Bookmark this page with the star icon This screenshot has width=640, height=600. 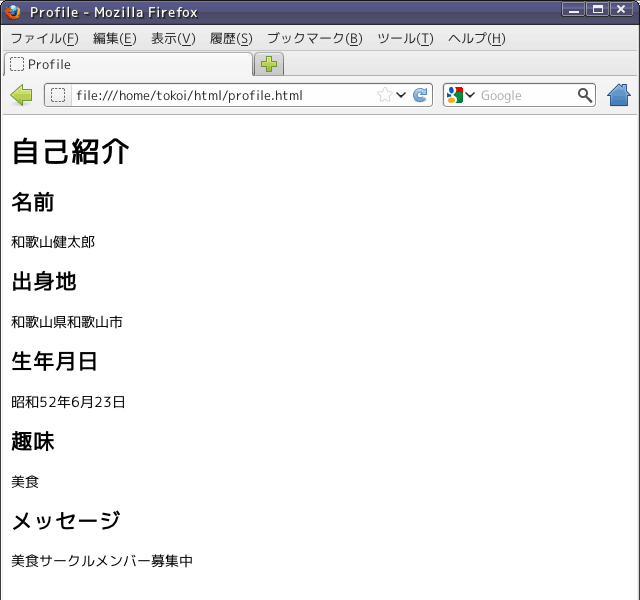384,95
